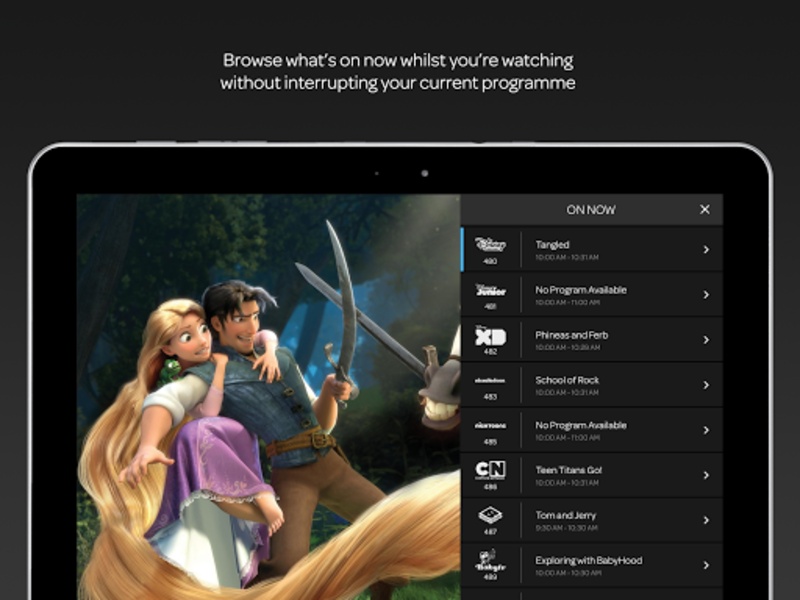Click the Tangled programme title
The height and width of the screenshot is (600, 800).
tap(552, 245)
